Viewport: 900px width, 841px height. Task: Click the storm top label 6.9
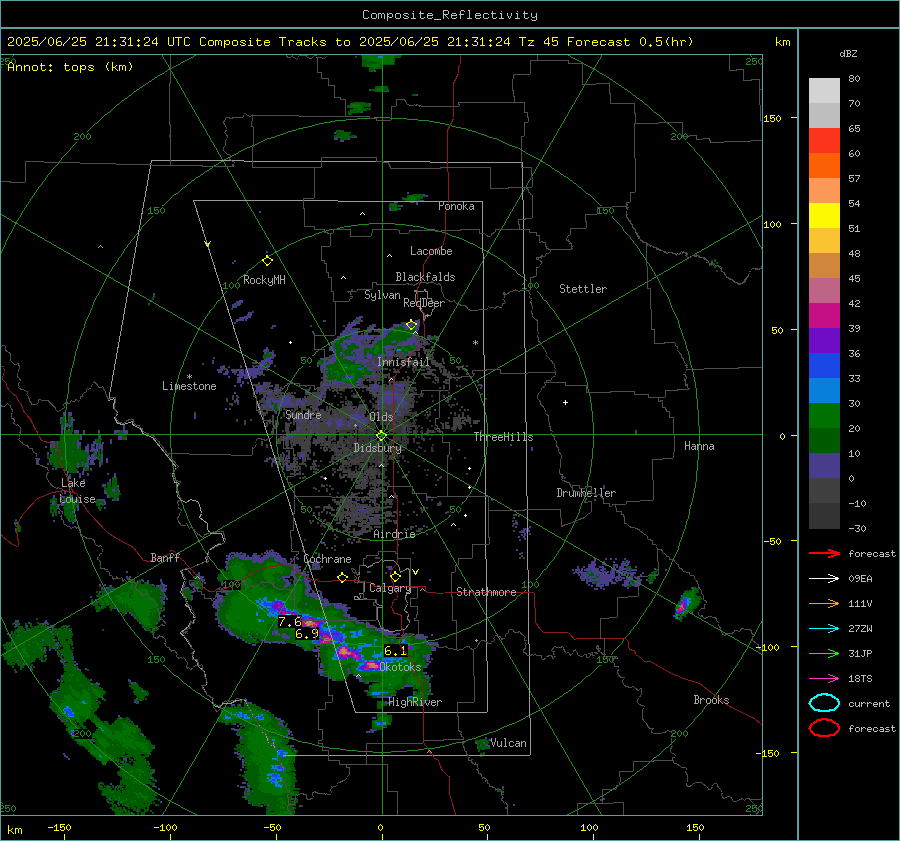tap(307, 634)
